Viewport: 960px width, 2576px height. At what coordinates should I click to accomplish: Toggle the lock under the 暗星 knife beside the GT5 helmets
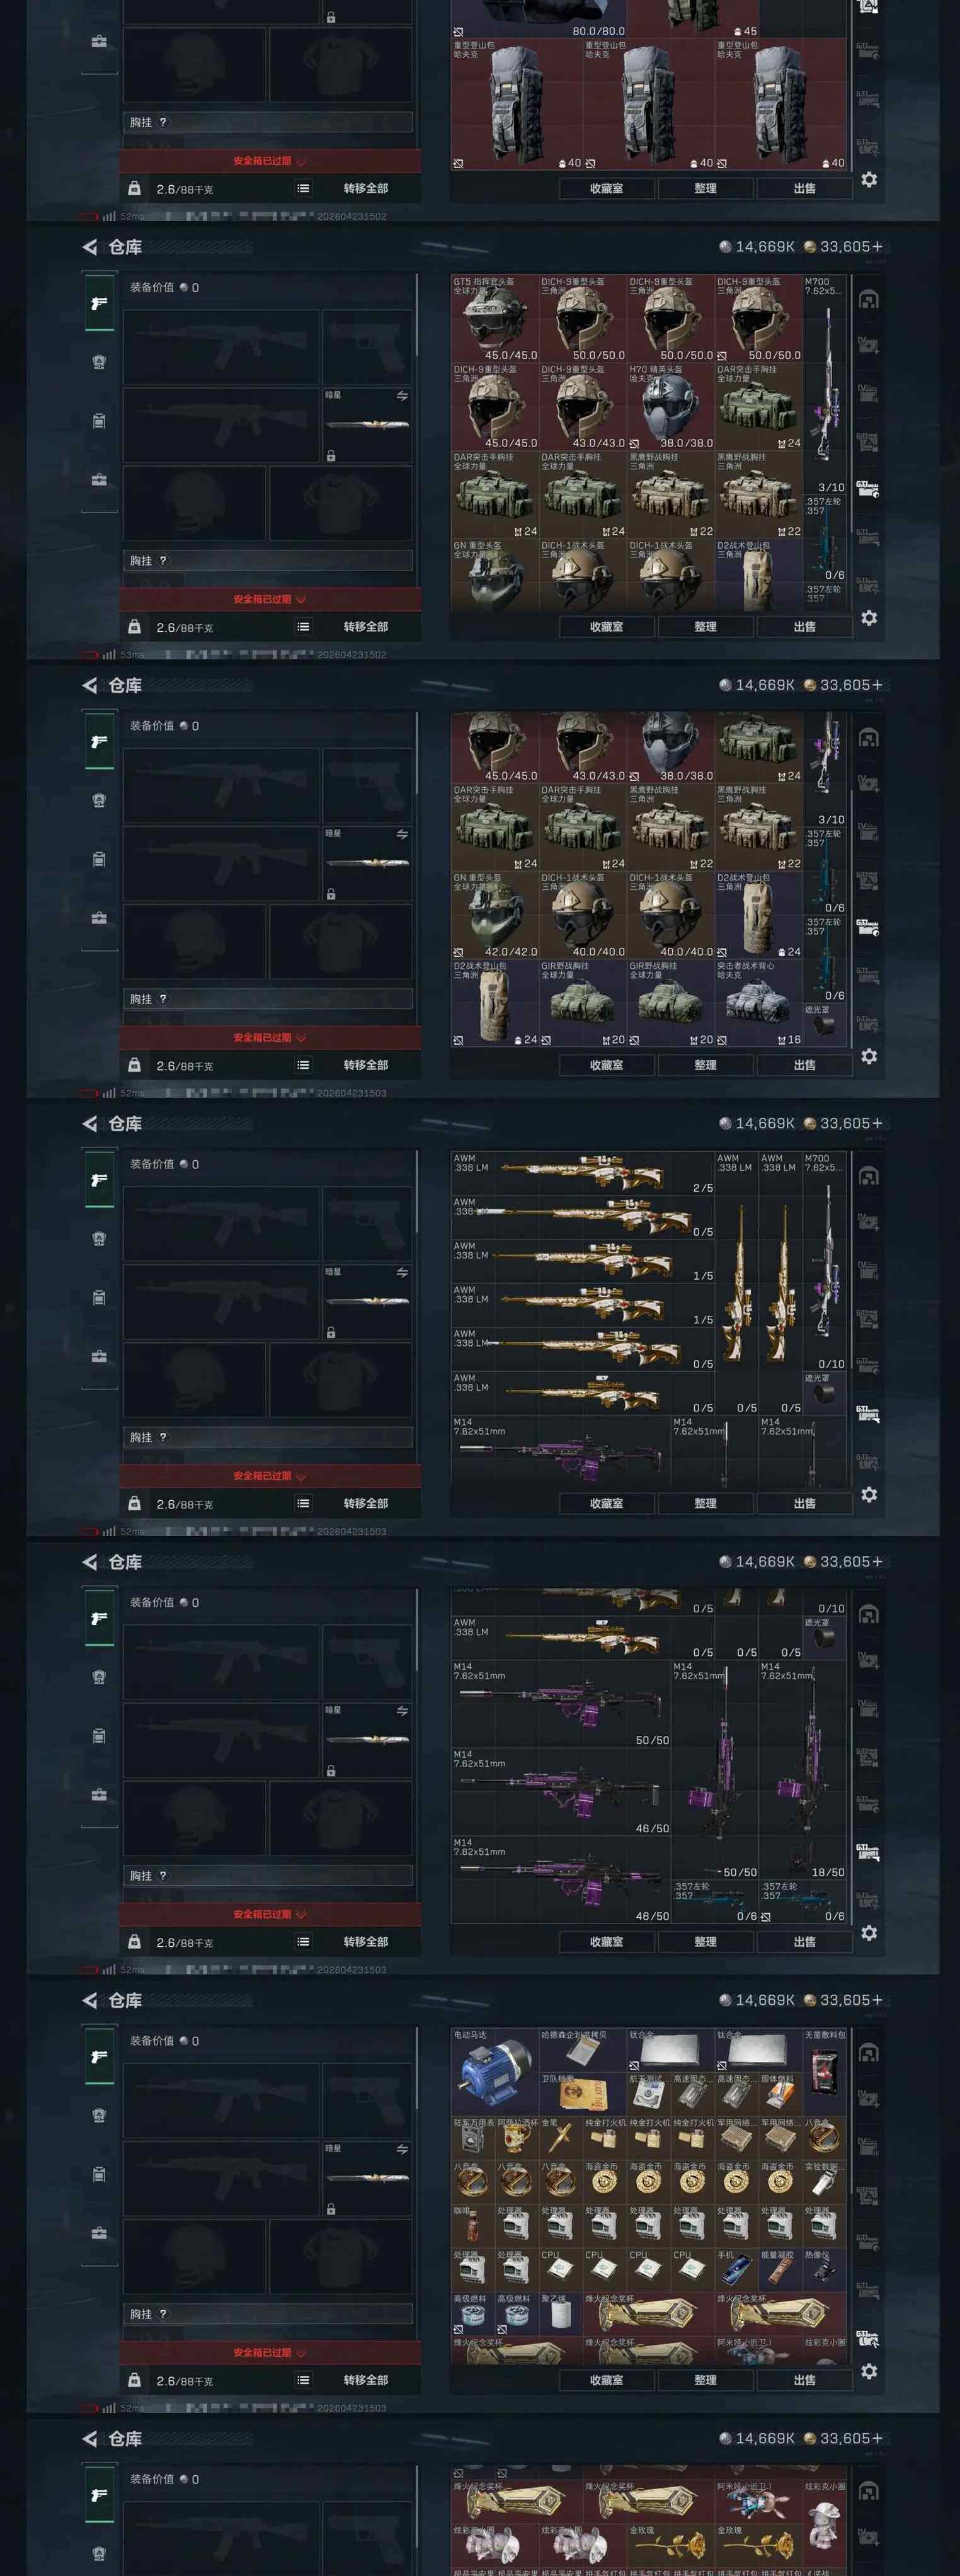tap(331, 455)
